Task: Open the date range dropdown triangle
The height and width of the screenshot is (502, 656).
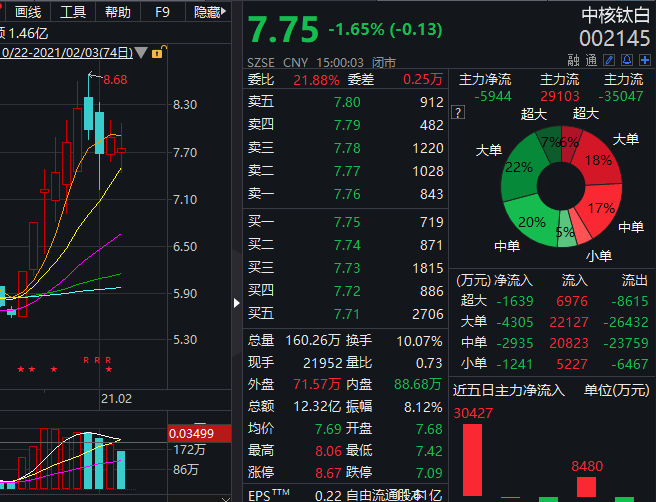Action: (x=140, y=52)
